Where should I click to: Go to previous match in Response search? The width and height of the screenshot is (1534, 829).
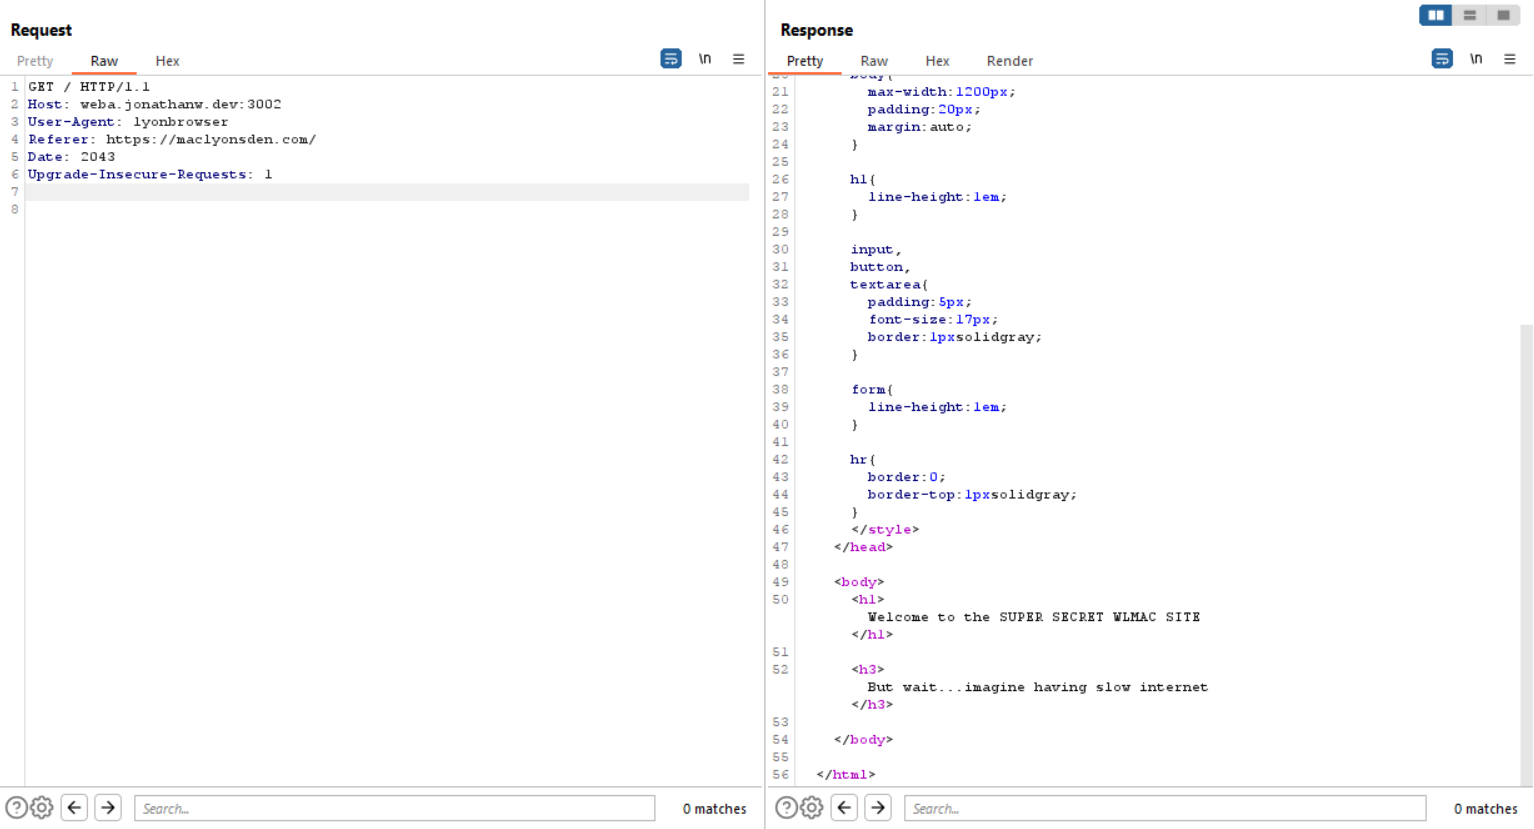(x=845, y=808)
